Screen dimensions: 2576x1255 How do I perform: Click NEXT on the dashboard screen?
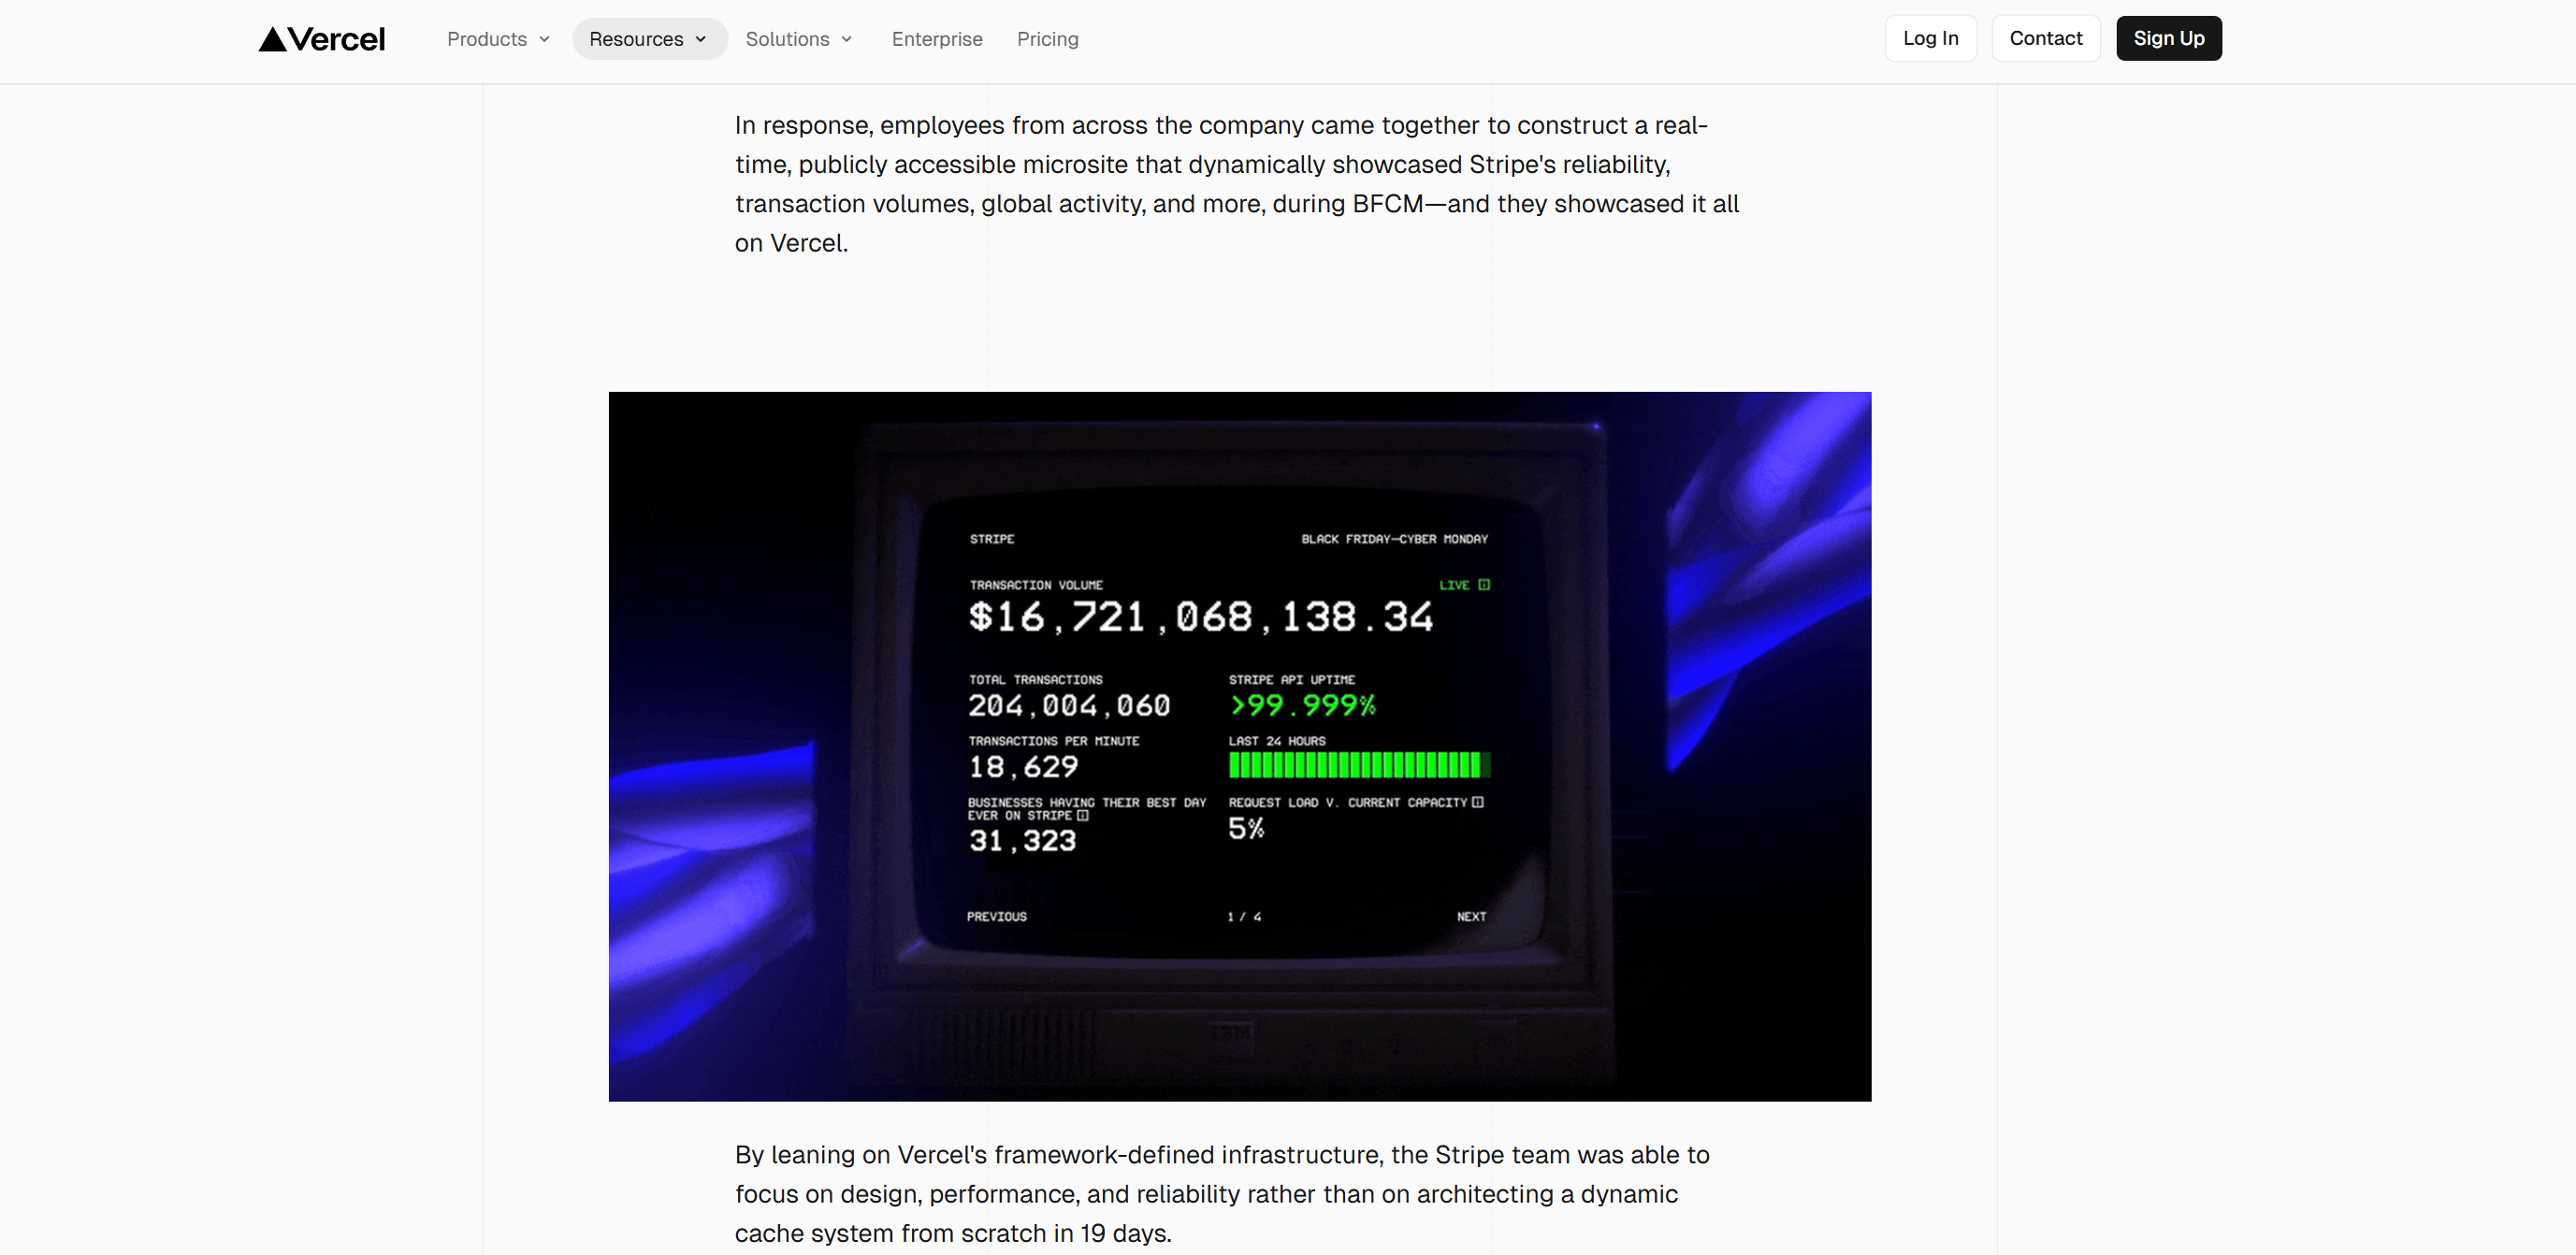click(x=1471, y=916)
